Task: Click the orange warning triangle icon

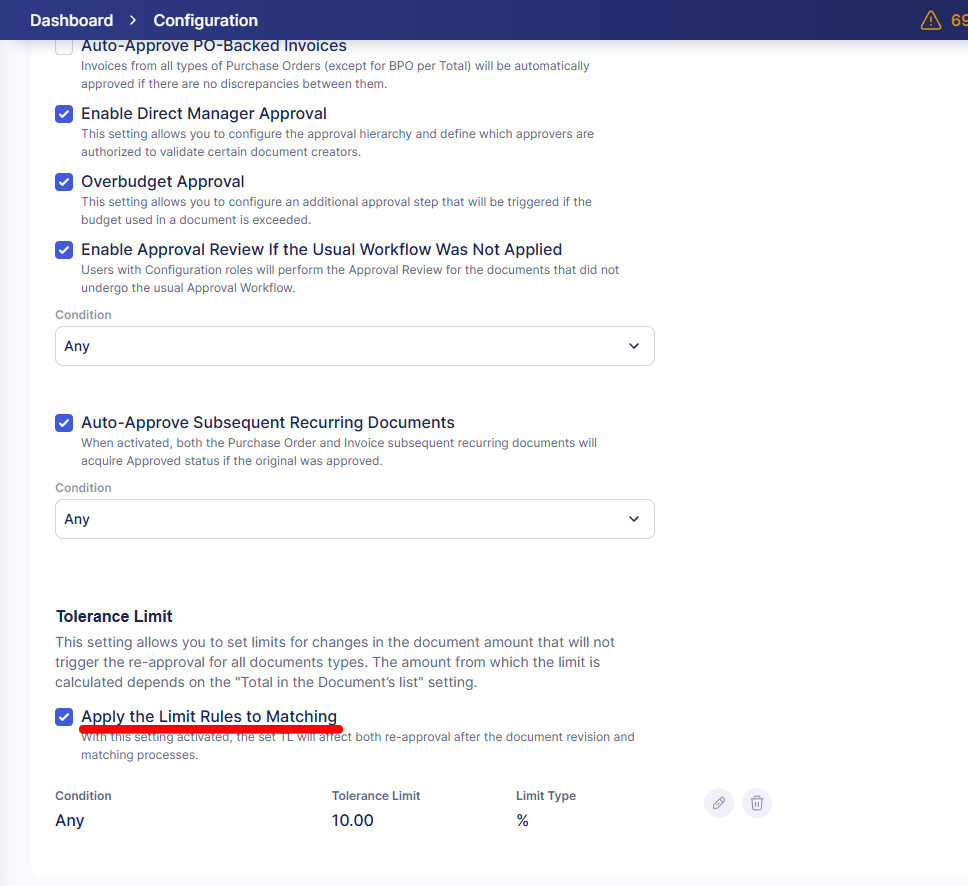Action: point(930,20)
